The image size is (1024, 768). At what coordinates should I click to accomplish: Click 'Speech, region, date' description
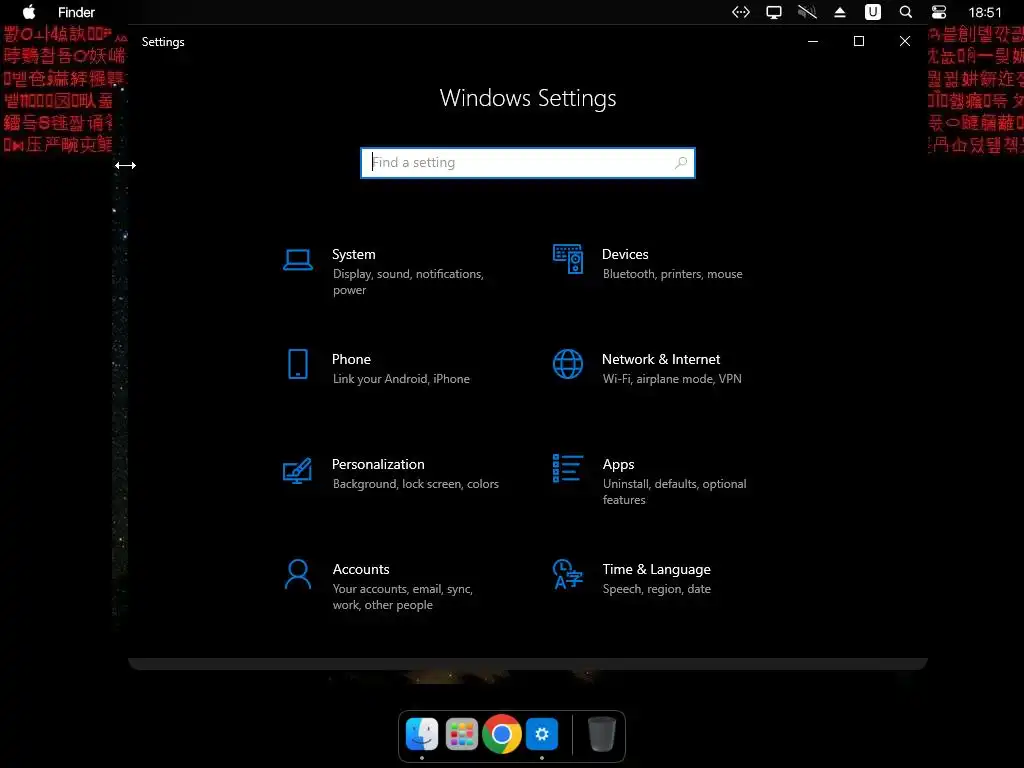[656, 589]
